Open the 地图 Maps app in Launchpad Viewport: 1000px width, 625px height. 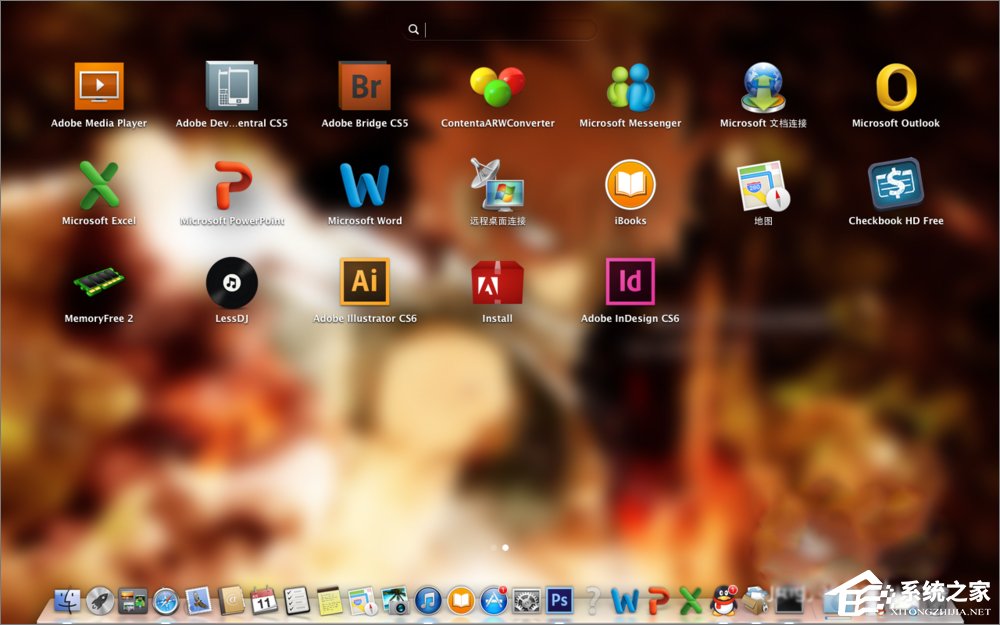pyautogui.click(x=763, y=186)
